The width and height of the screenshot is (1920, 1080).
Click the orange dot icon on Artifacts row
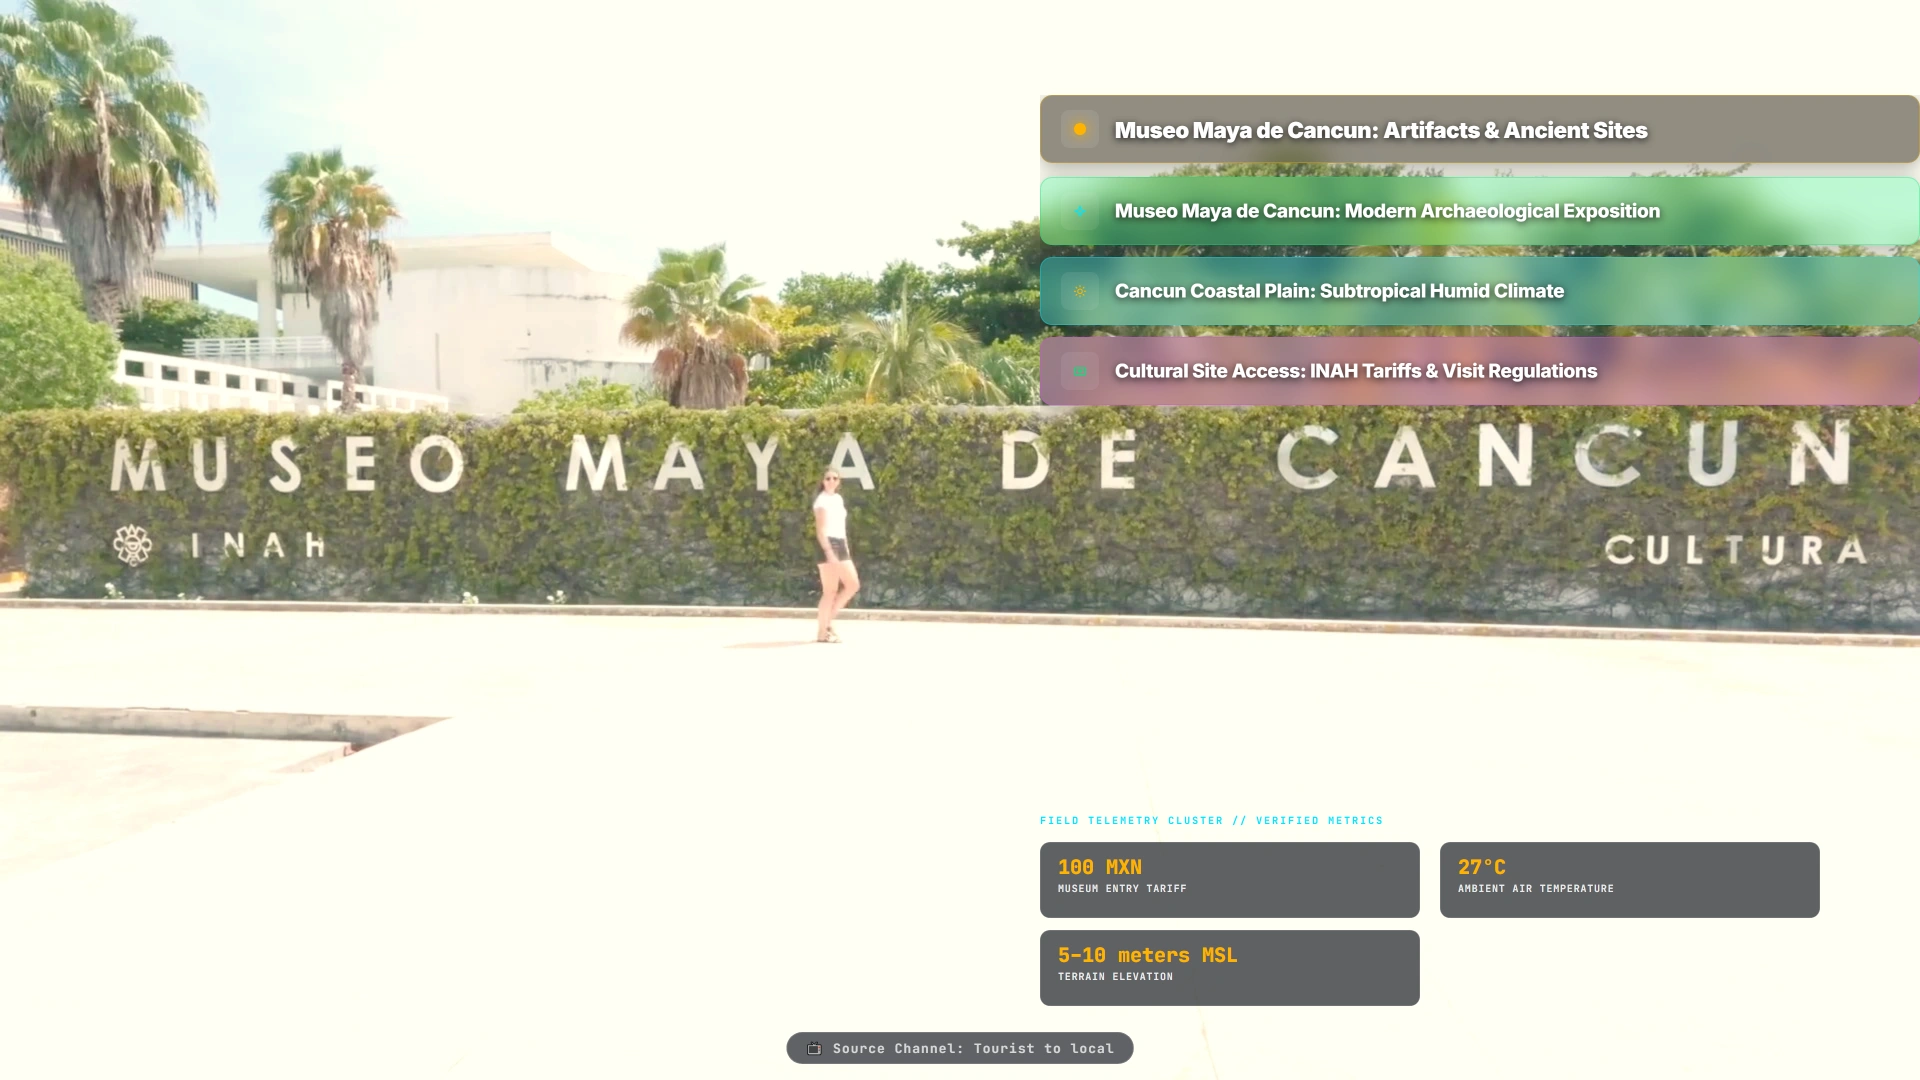pos(1080,129)
